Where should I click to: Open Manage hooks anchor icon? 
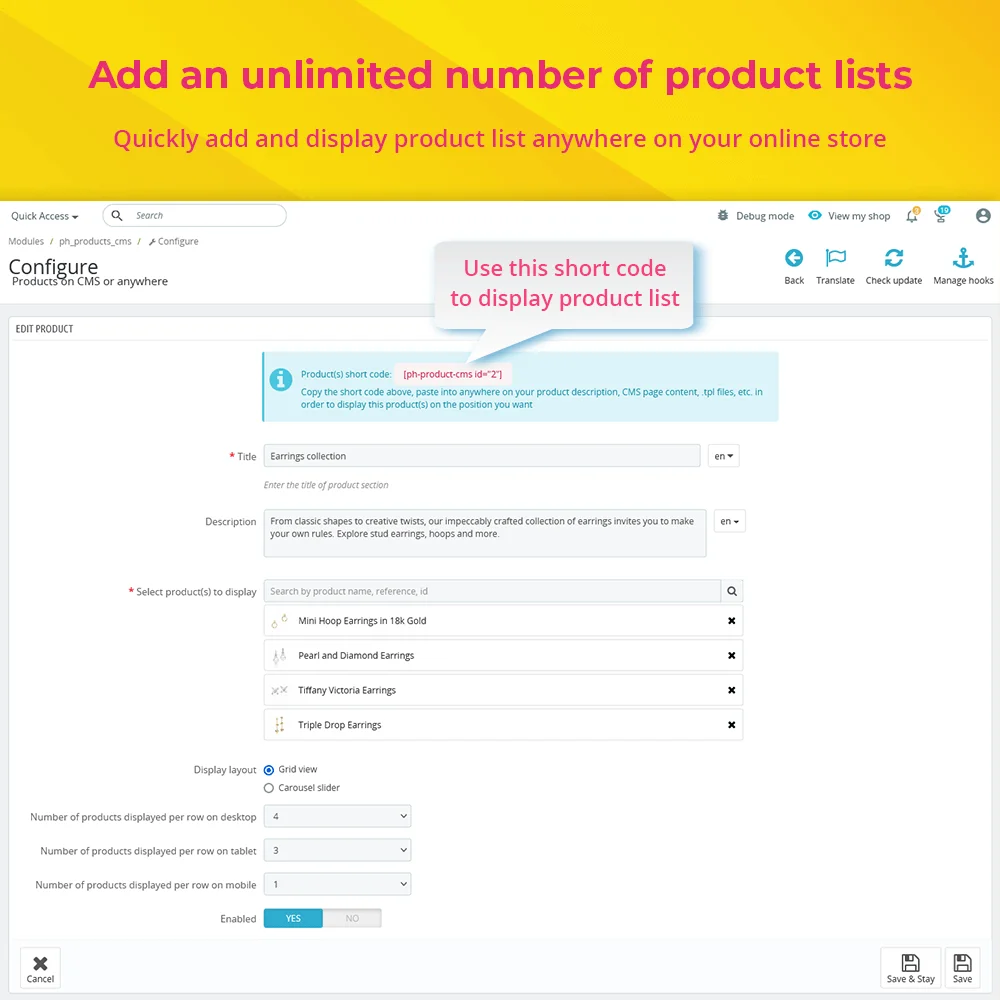[x=963, y=259]
